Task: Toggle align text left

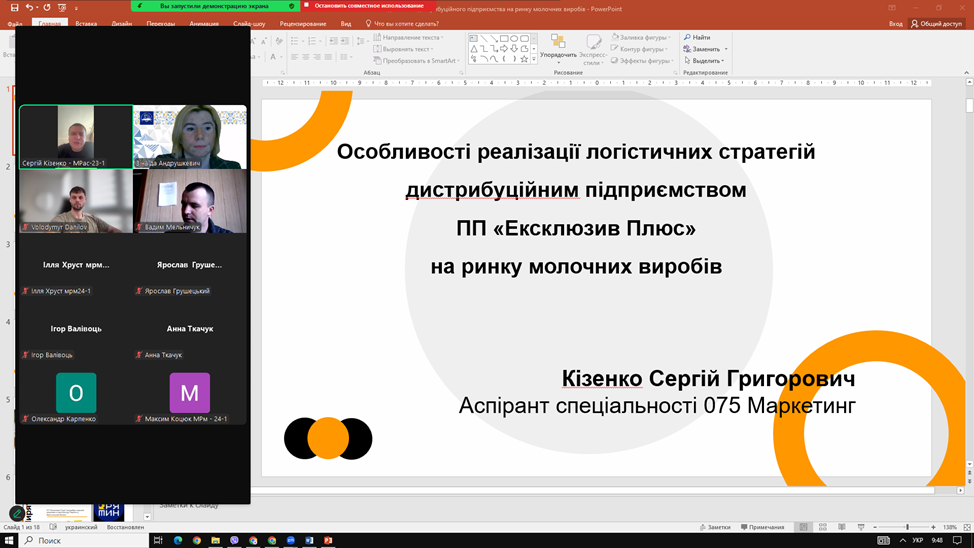Action: click(x=294, y=57)
